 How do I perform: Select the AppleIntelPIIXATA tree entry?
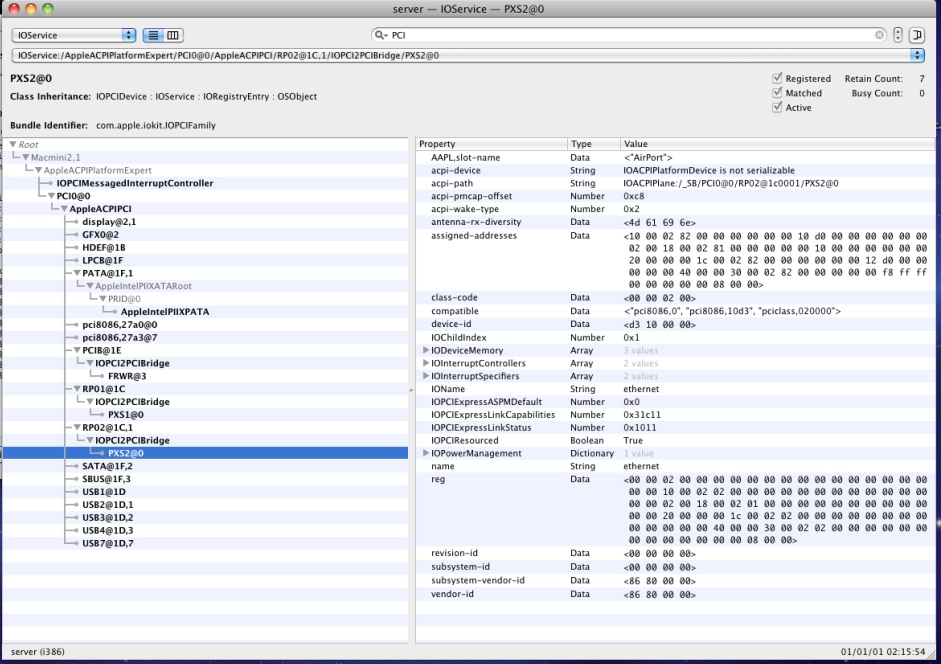pos(165,312)
